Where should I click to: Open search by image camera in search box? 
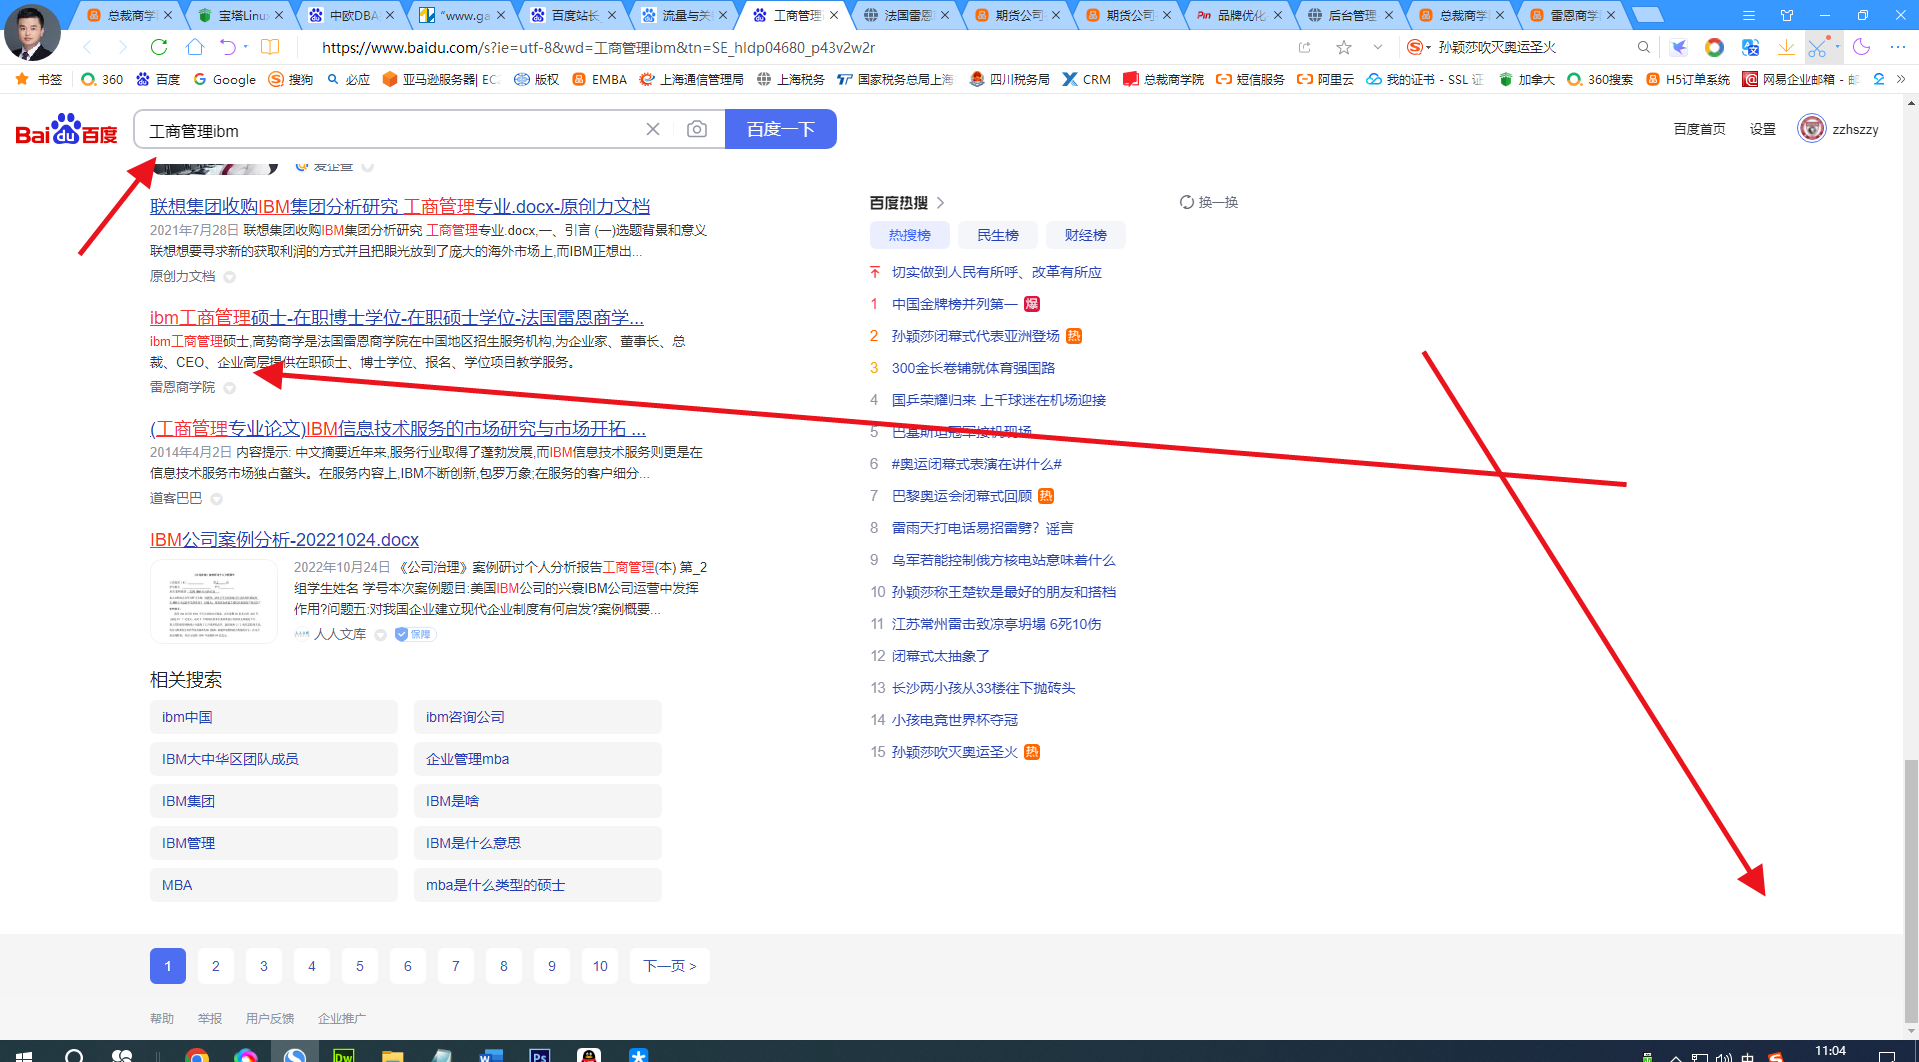click(697, 129)
